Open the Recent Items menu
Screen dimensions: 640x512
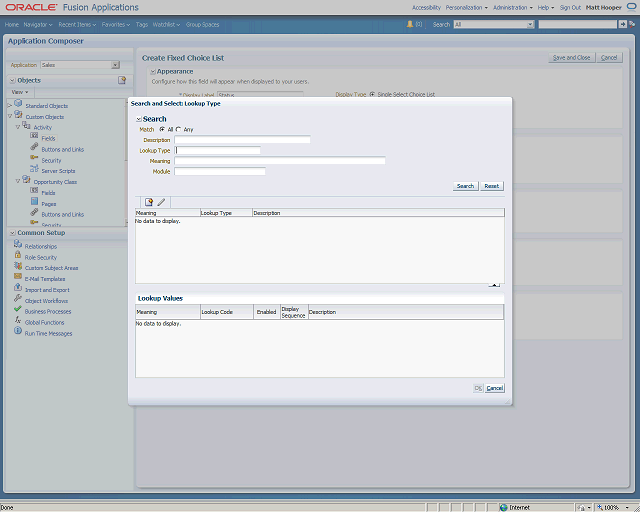pos(77,24)
